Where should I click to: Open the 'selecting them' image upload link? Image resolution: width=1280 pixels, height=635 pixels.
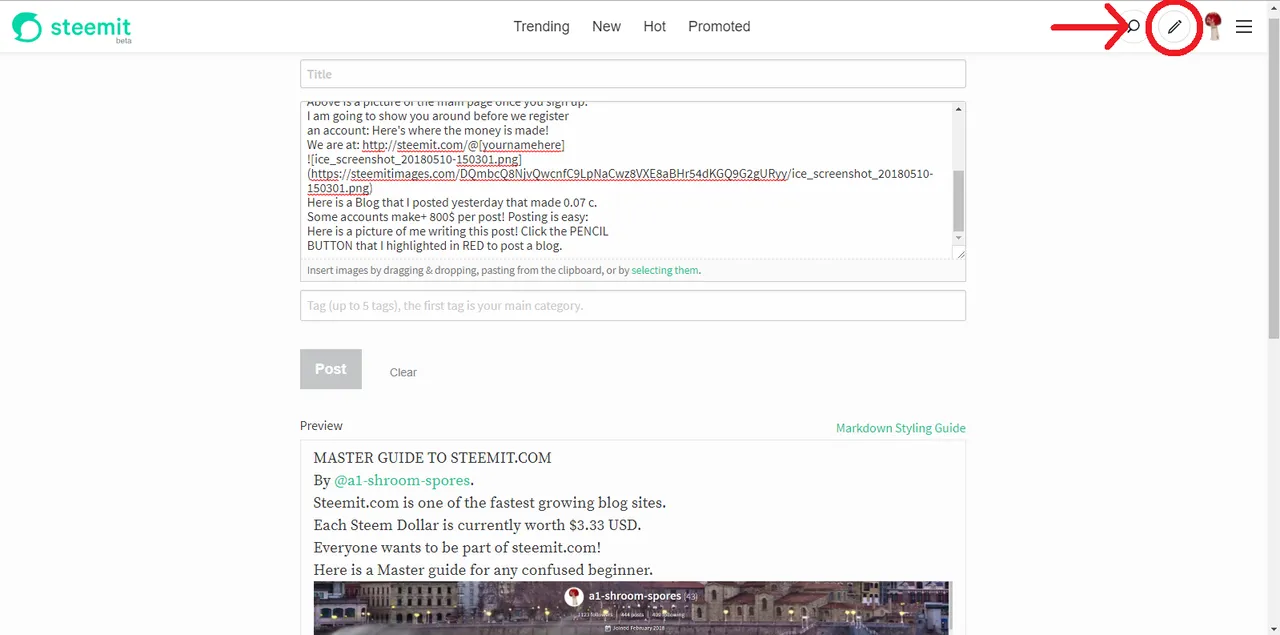665,270
